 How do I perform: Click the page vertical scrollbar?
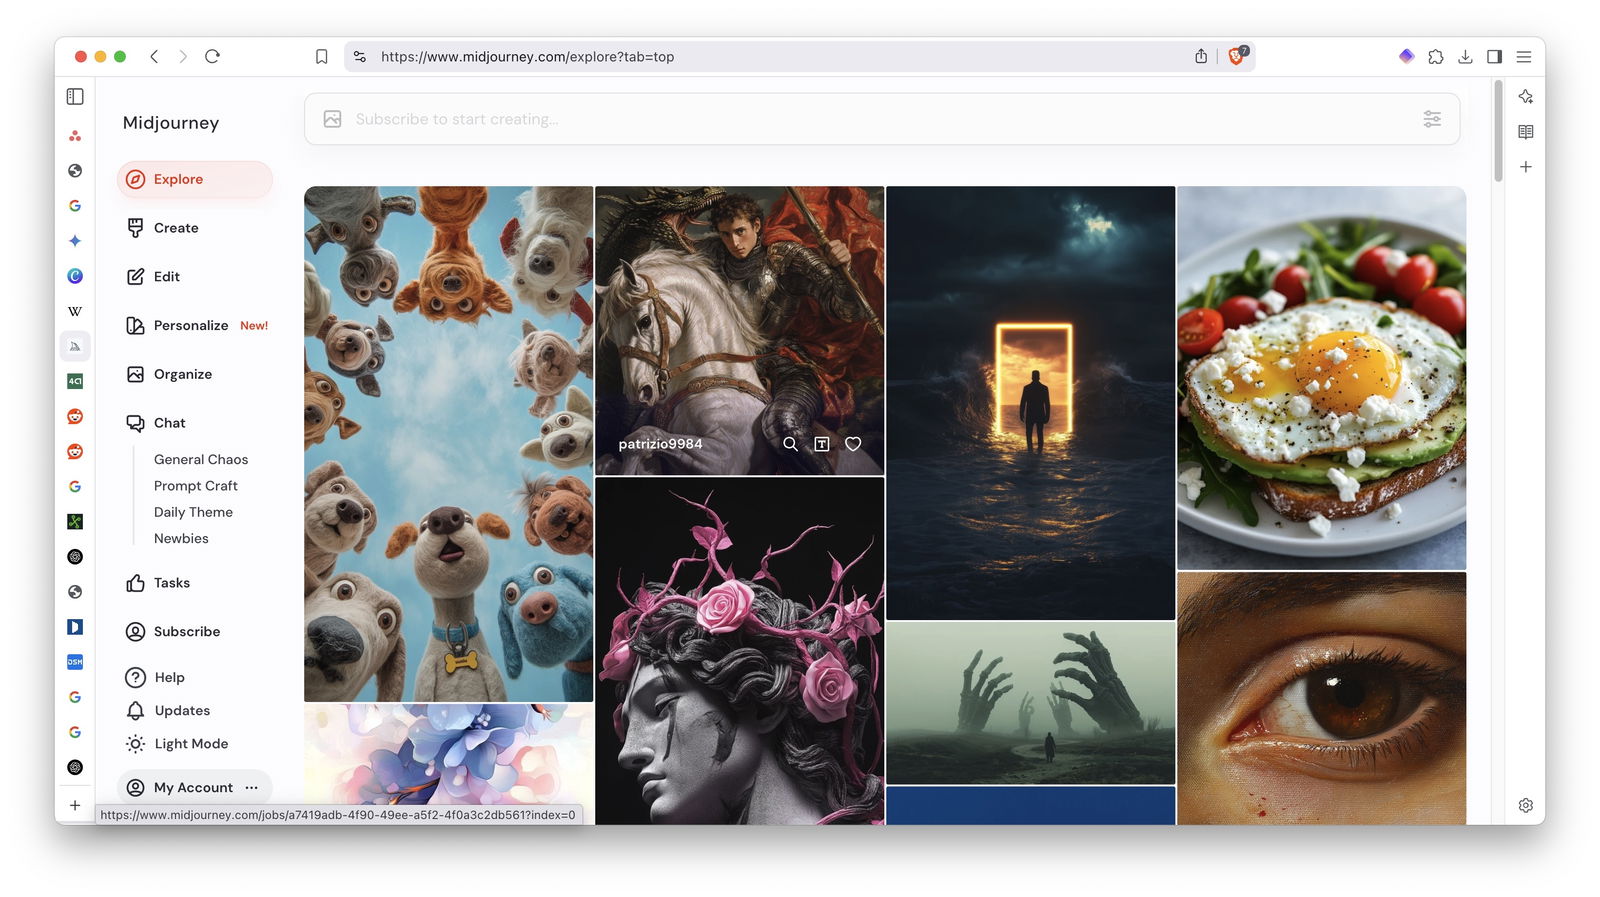1498,130
